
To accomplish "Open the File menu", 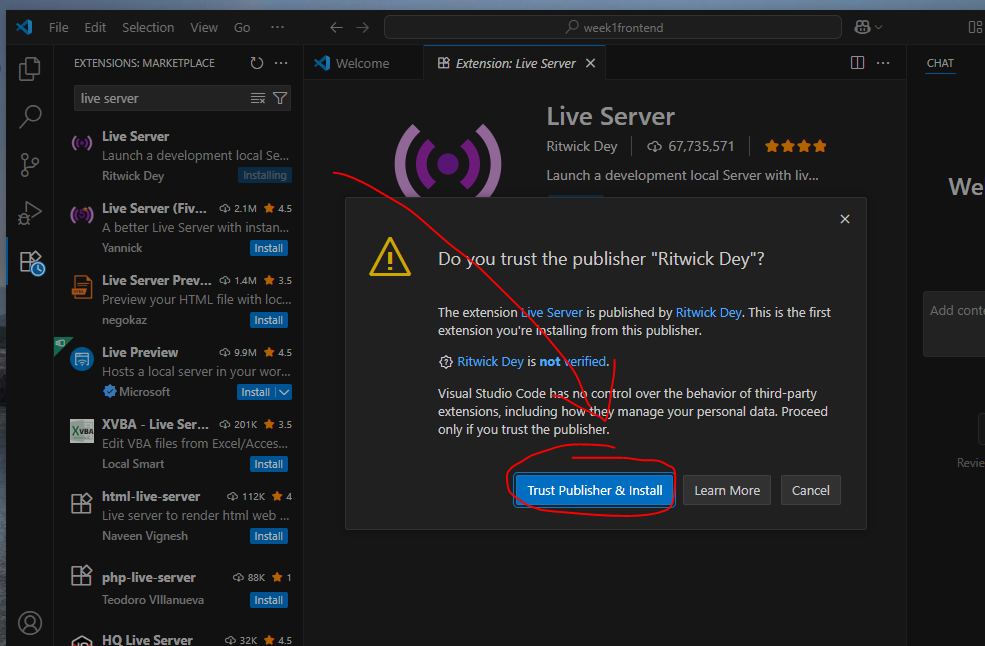I will click(x=59, y=27).
